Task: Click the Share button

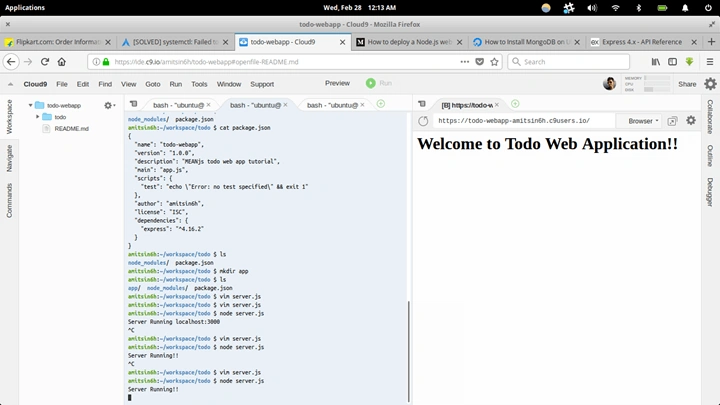Action: coord(687,84)
